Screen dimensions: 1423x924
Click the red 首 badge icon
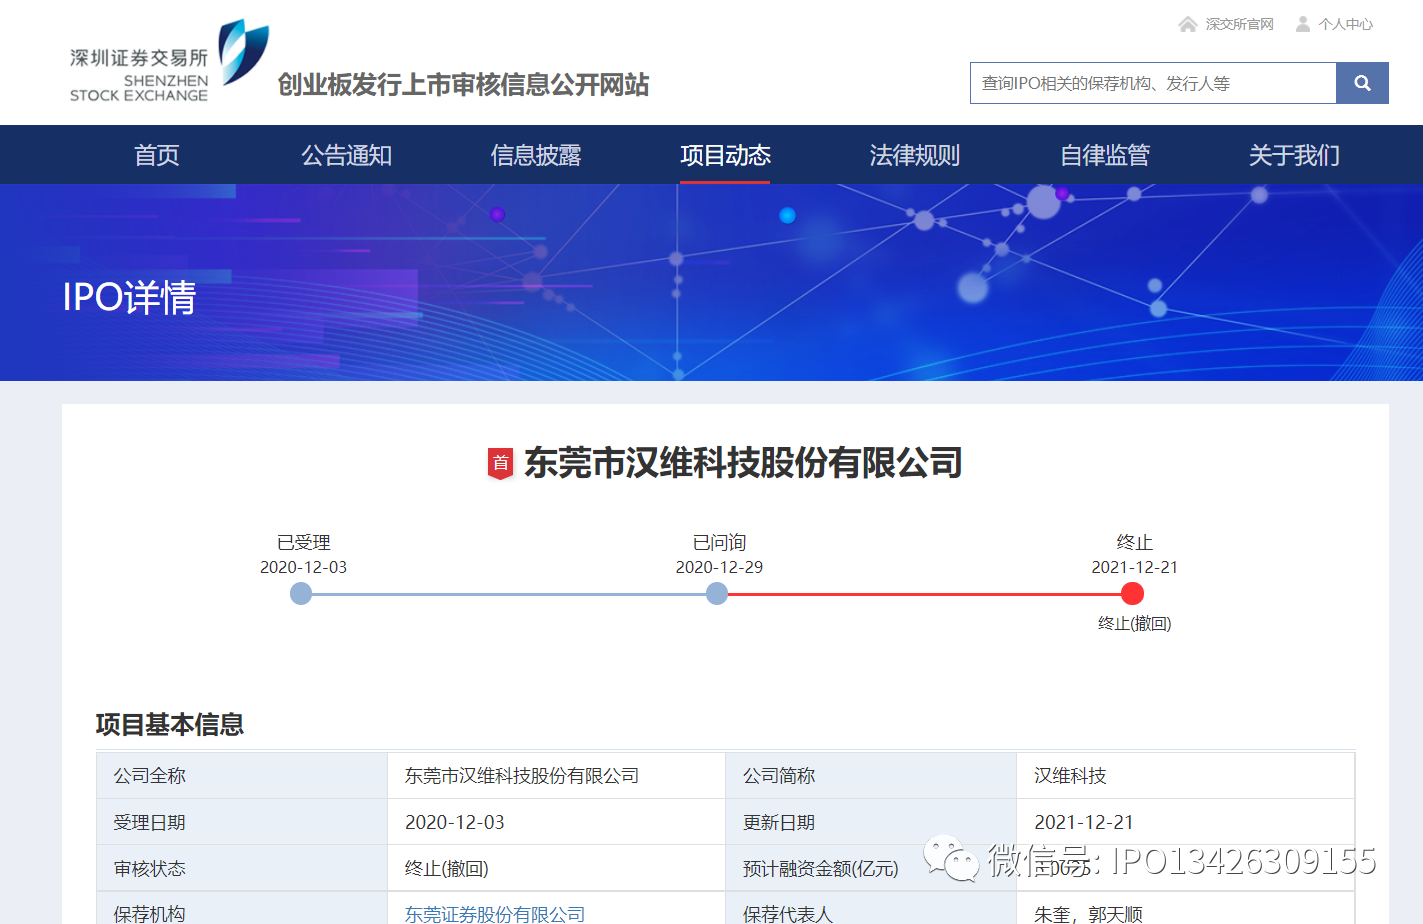tap(501, 463)
